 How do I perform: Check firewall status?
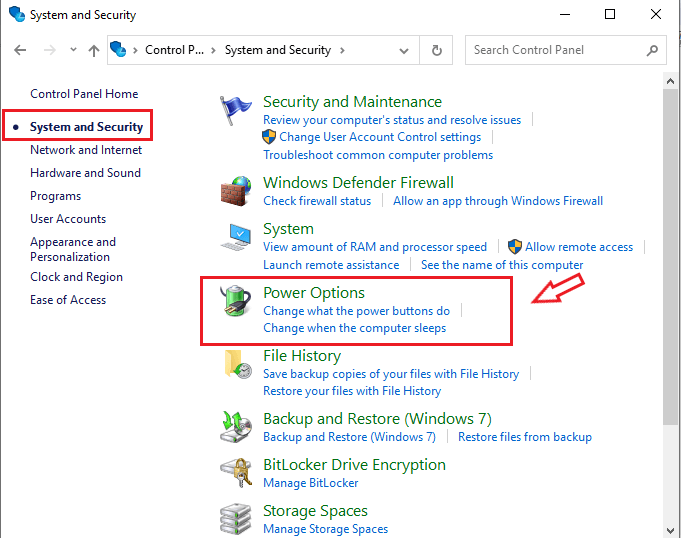pyautogui.click(x=317, y=201)
